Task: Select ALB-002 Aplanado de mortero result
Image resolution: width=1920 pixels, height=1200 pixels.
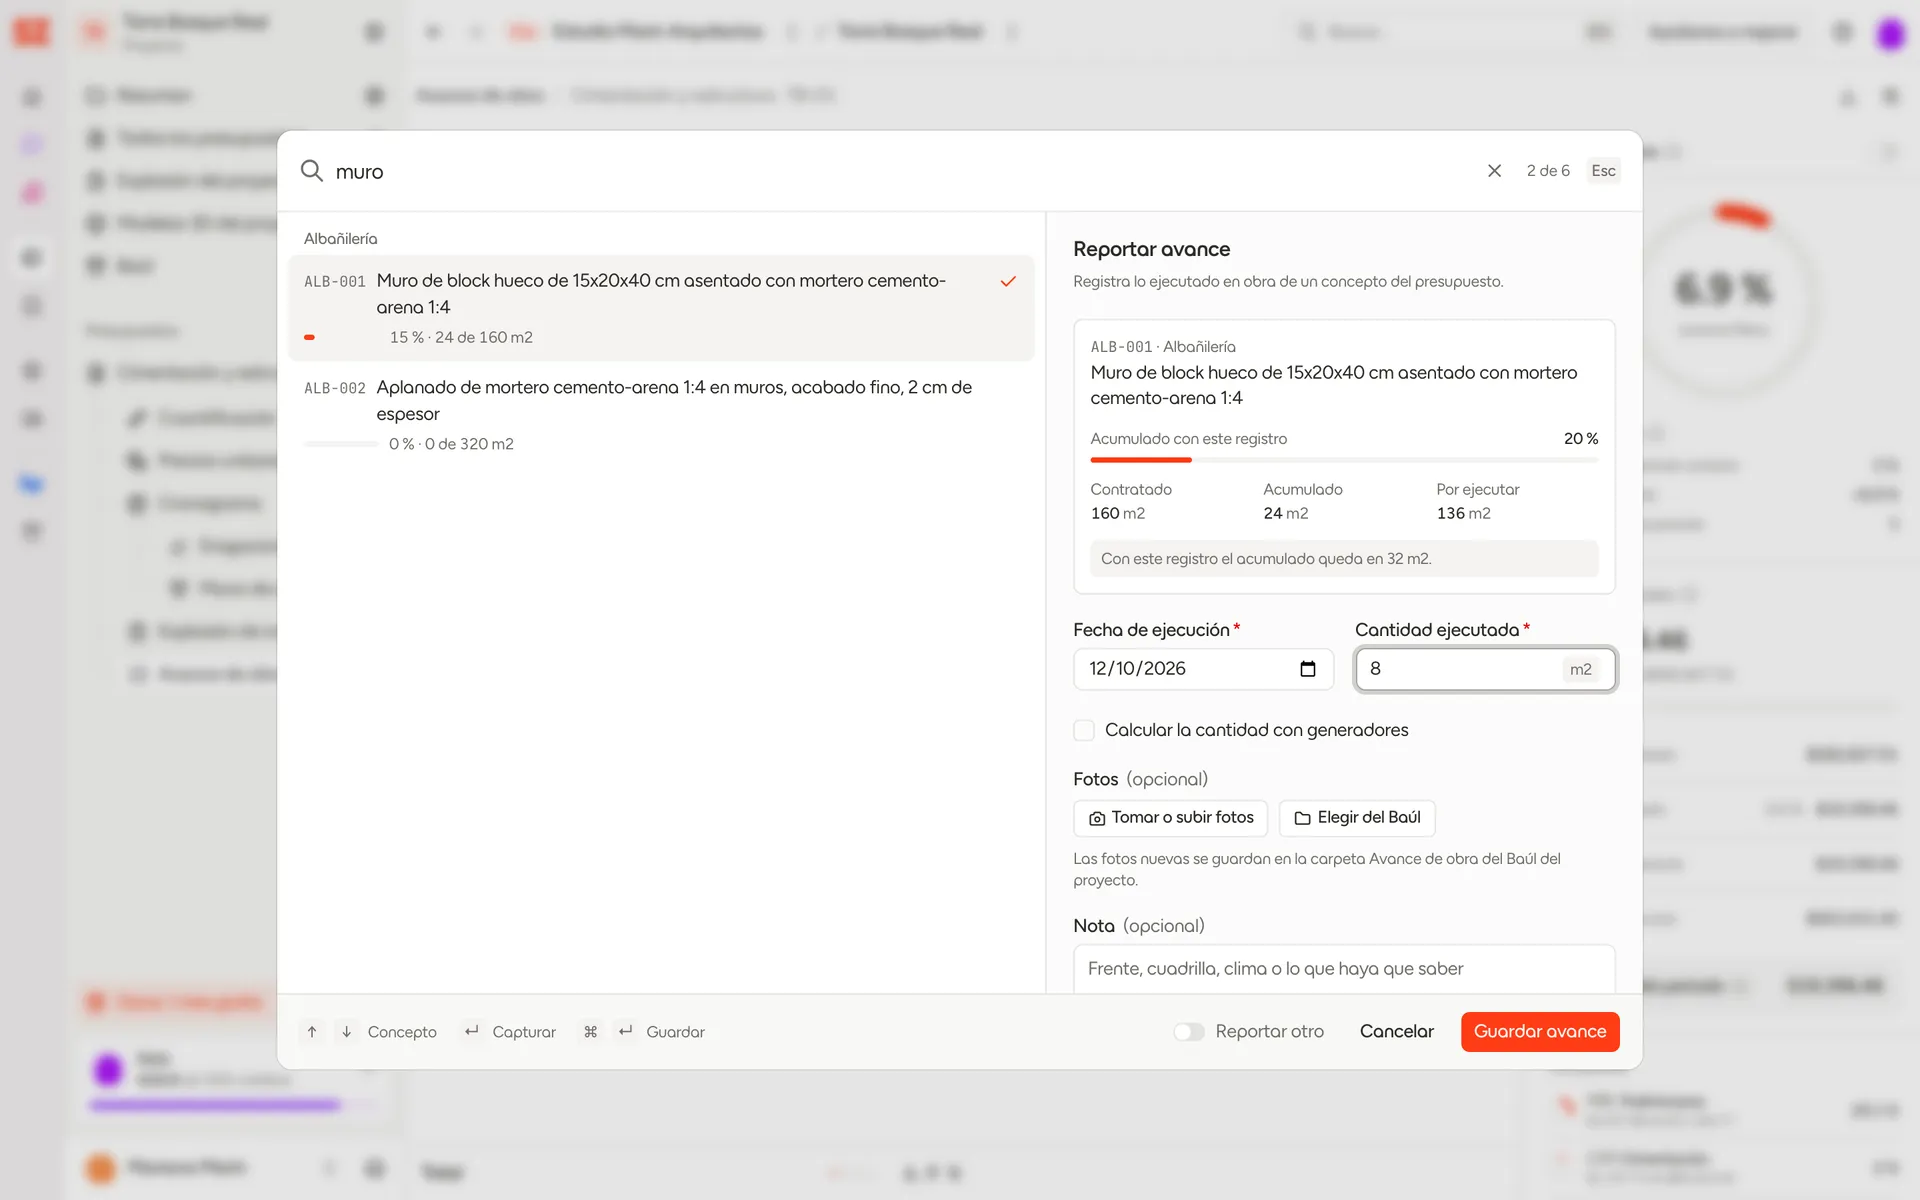Action: click(x=661, y=414)
